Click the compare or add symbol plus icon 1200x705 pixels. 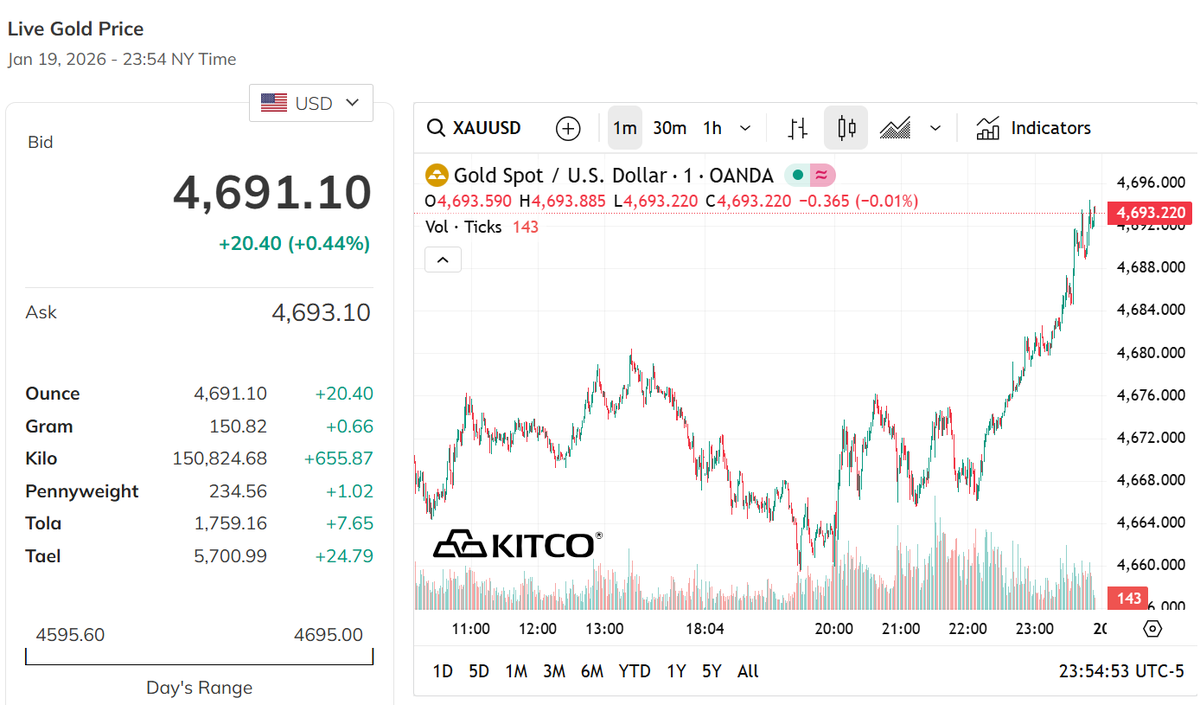tap(568, 128)
